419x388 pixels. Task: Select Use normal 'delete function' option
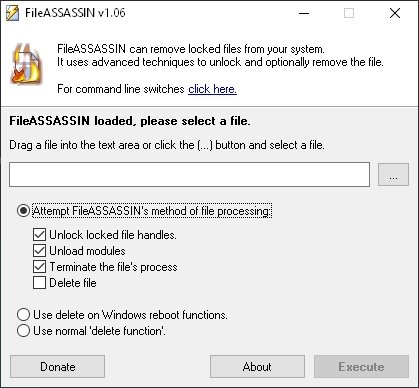pyautogui.click(x=23, y=331)
